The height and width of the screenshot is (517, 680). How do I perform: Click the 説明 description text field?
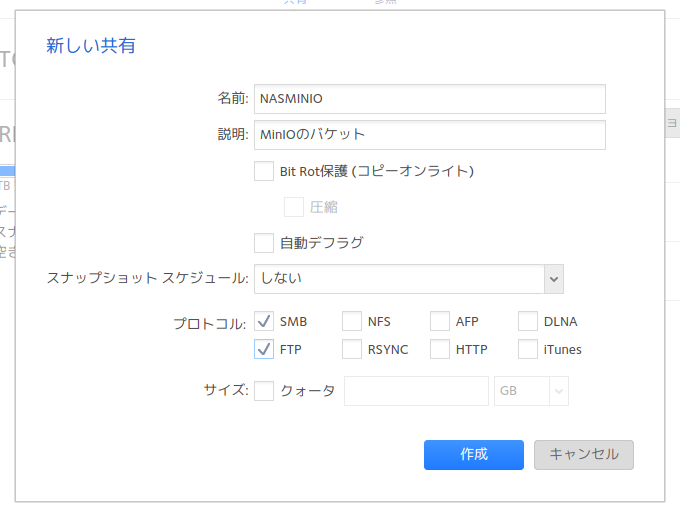point(430,134)
